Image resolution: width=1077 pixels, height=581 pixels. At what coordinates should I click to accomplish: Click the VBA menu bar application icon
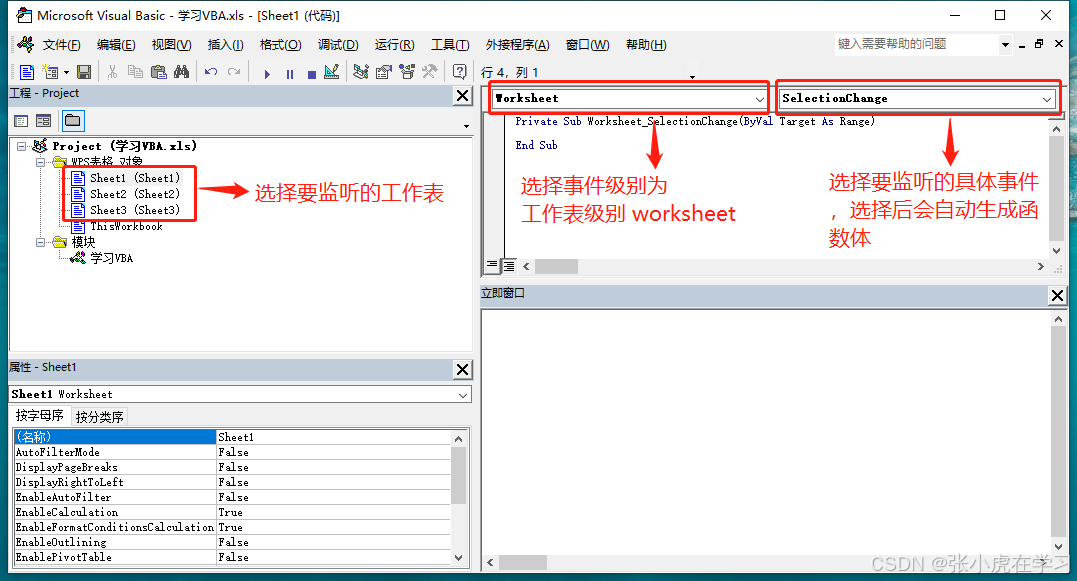[x=25, y=45]
